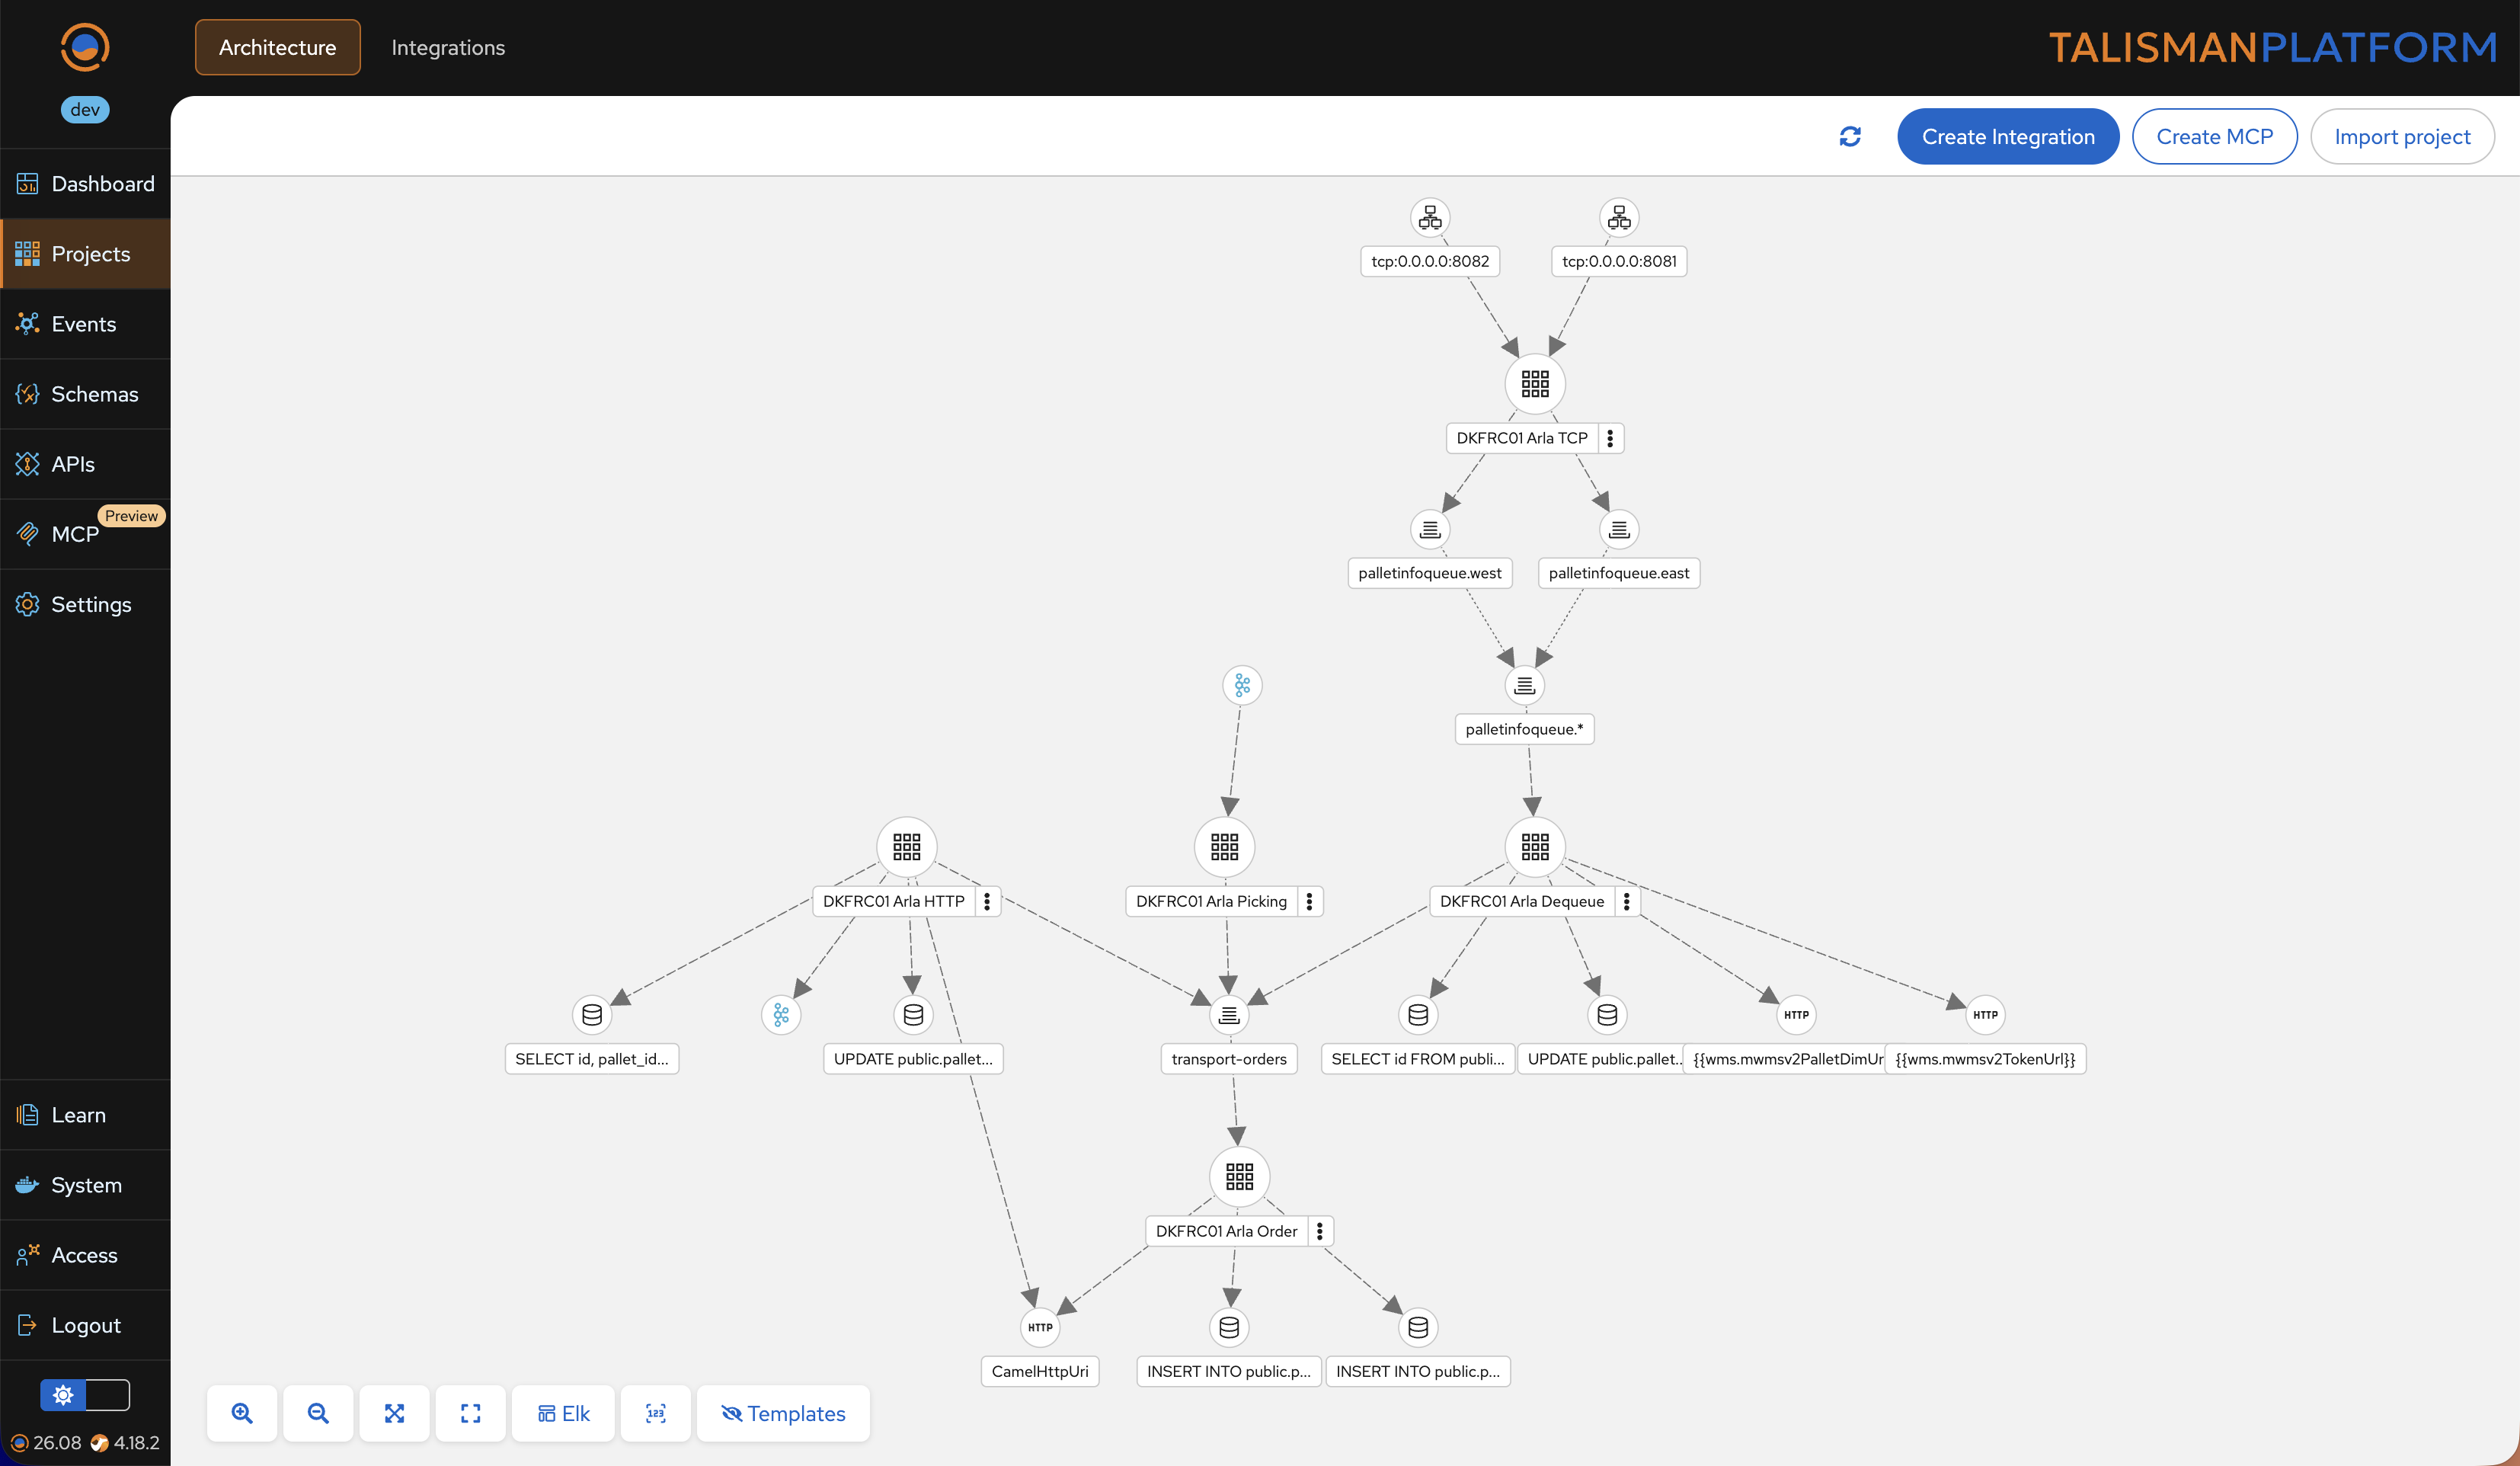Image resolution: width=2520 pixels, height=1466 pixels.
Task: Open Settings in the sidebar
Action: [85, 604]
